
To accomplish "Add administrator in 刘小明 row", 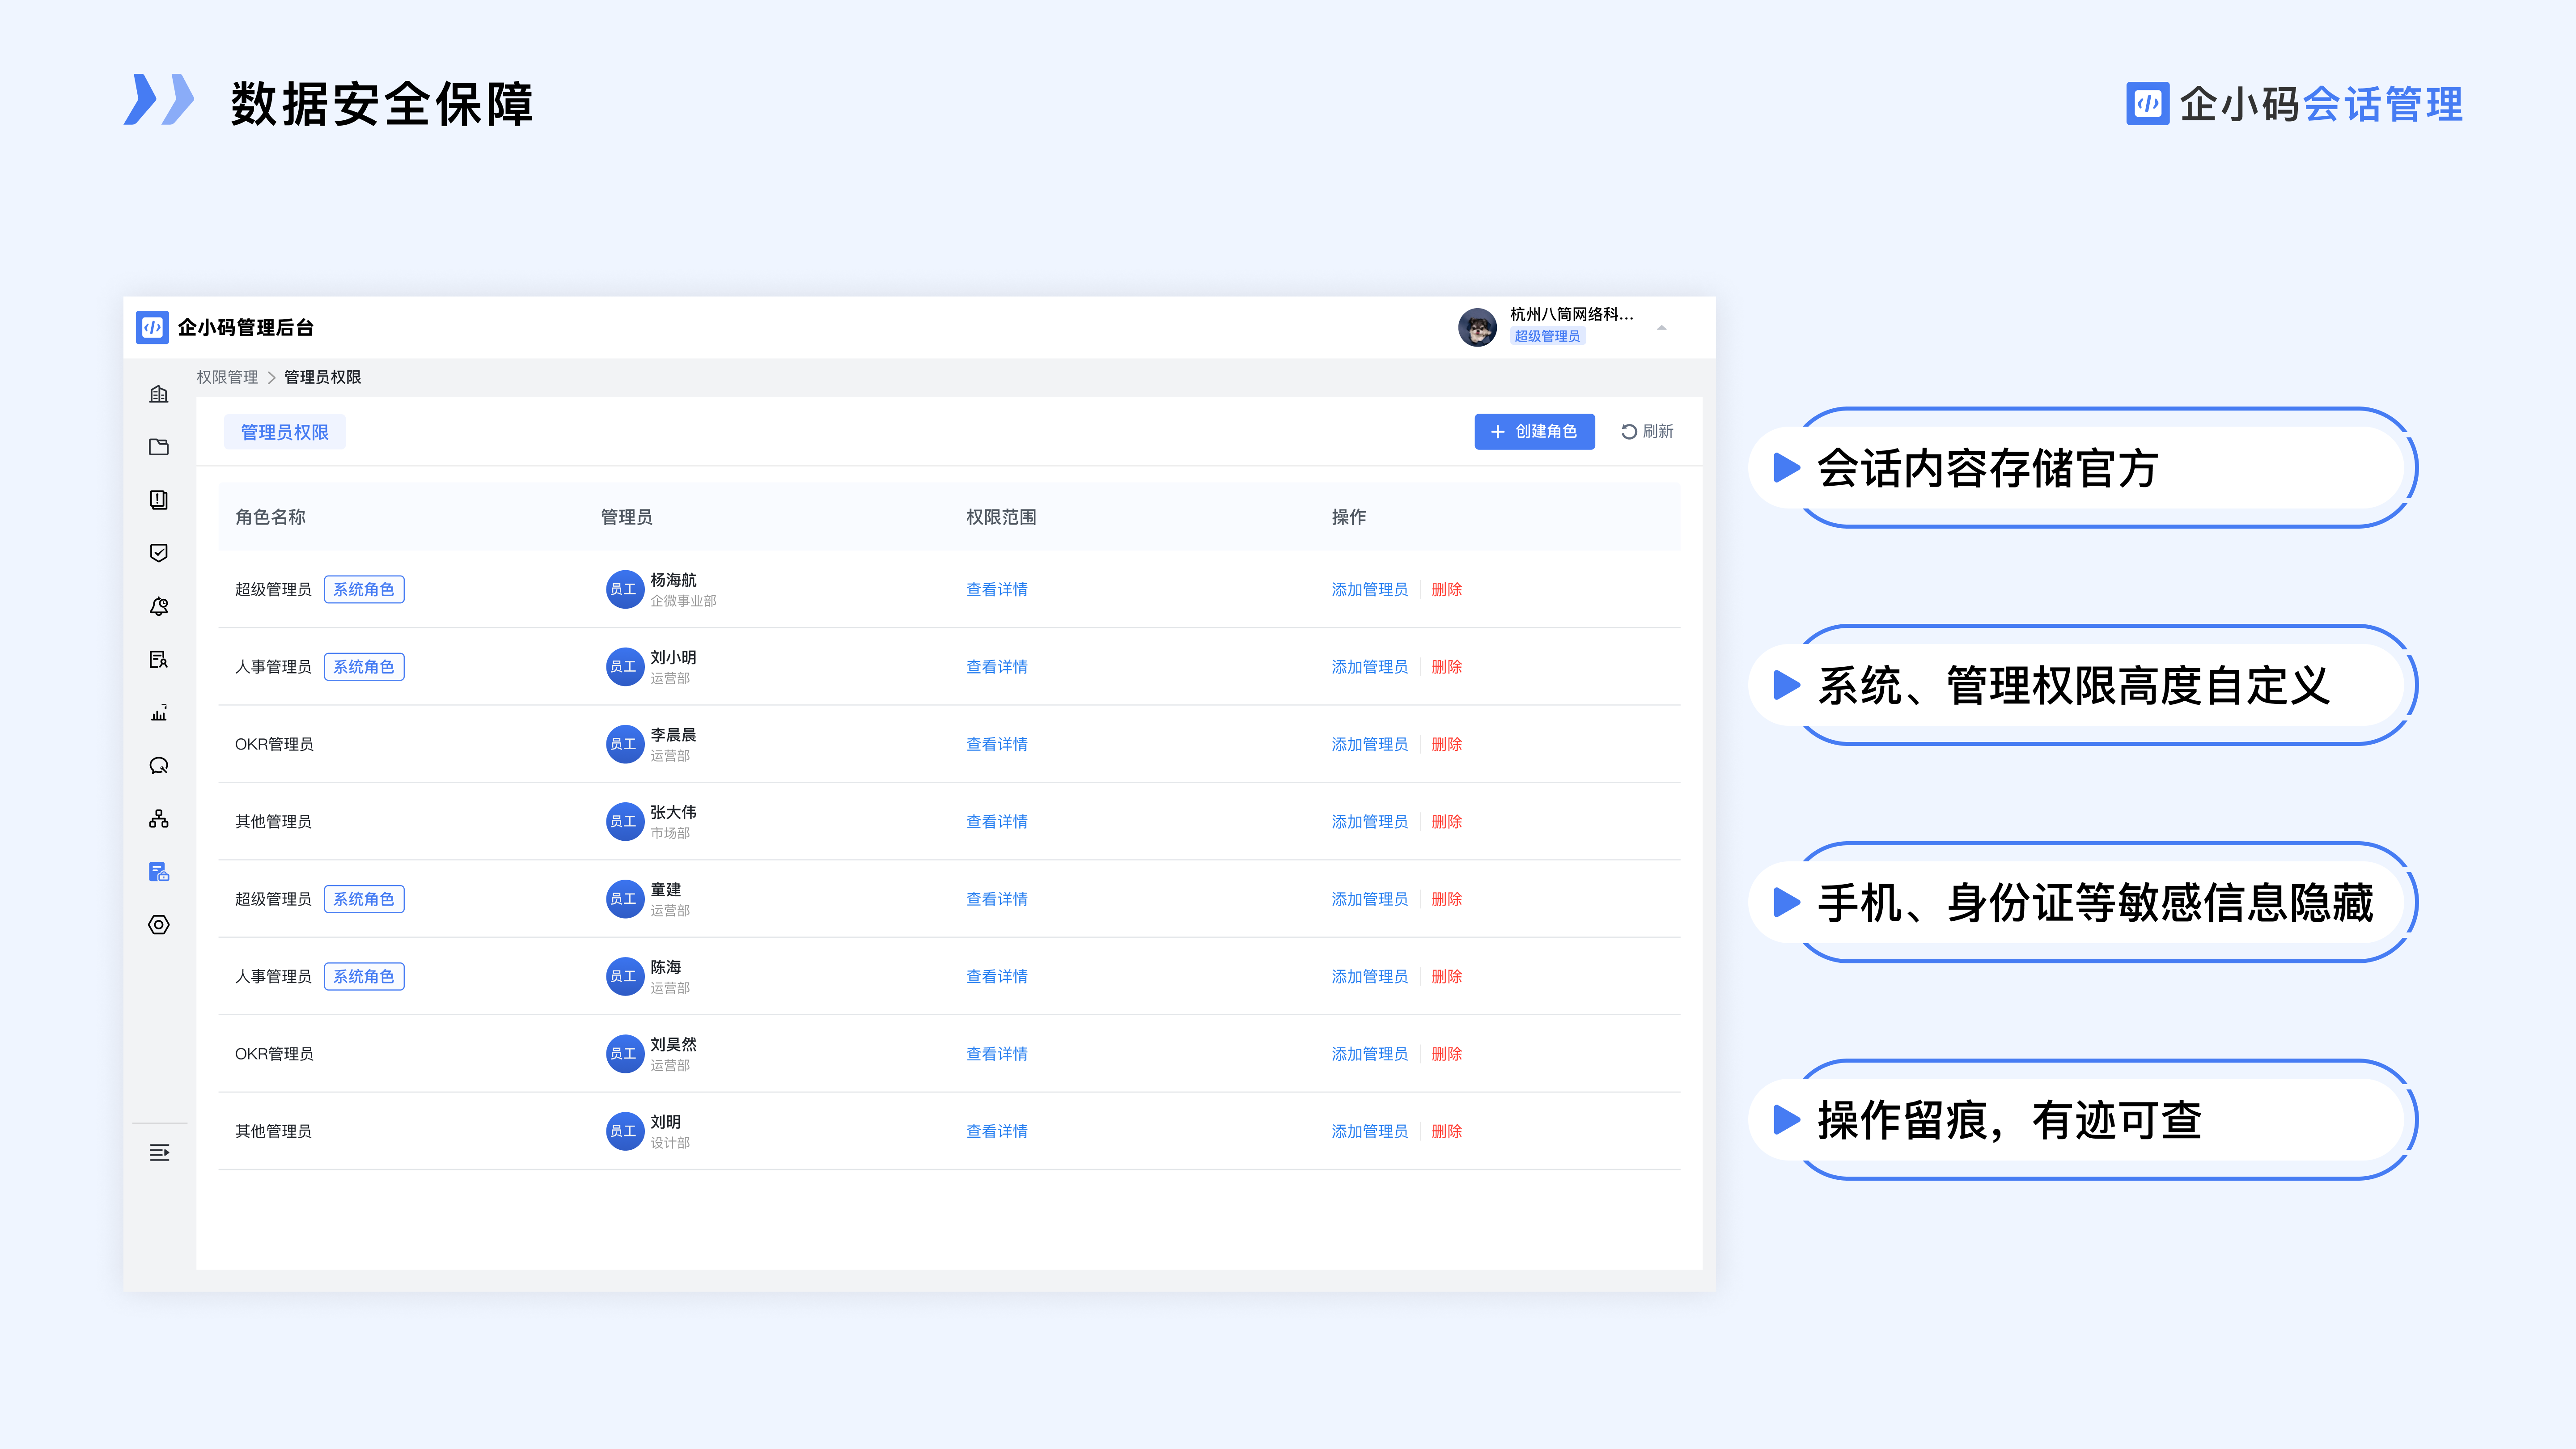I will click(x=1369, y=667).
